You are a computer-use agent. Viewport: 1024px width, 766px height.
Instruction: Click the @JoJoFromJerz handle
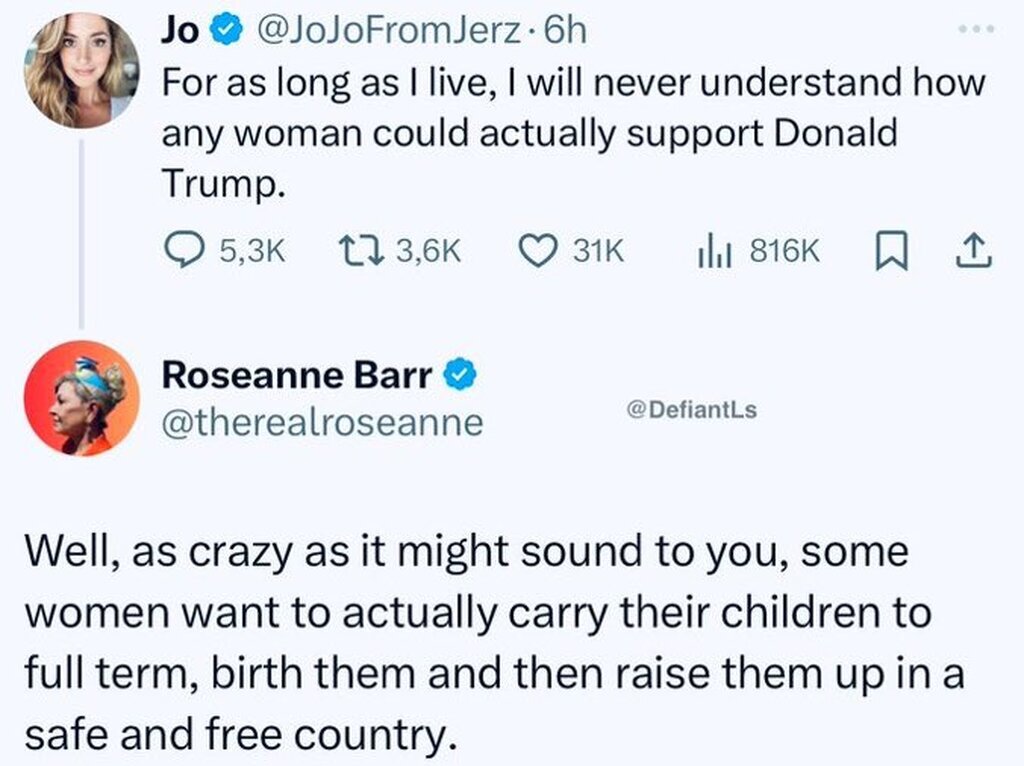389,32
